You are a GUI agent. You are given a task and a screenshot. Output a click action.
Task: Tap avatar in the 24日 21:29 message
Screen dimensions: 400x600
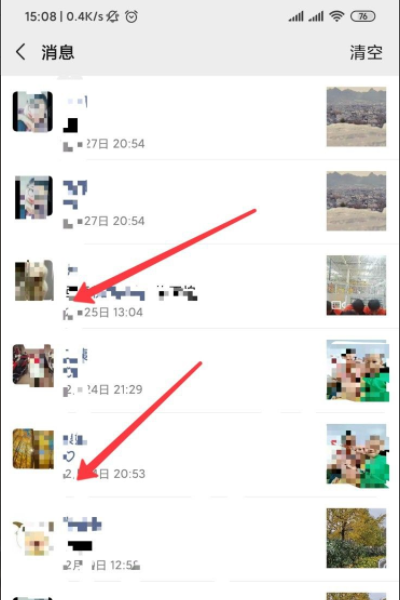click(33, 365)
